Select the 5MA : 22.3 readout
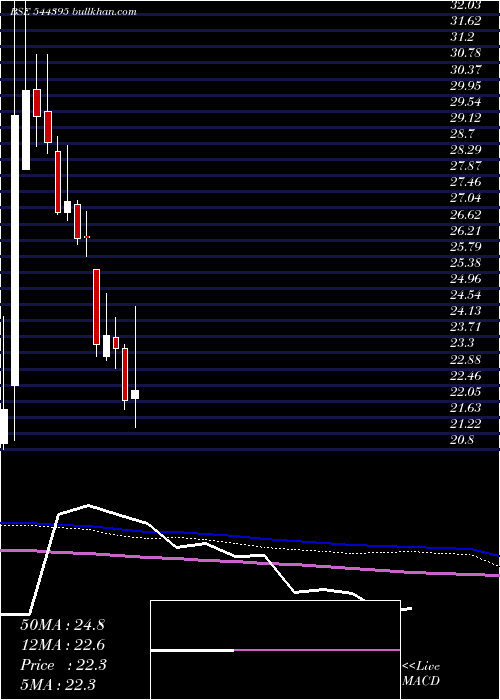500x700 pixels. [x=58, y=684]
